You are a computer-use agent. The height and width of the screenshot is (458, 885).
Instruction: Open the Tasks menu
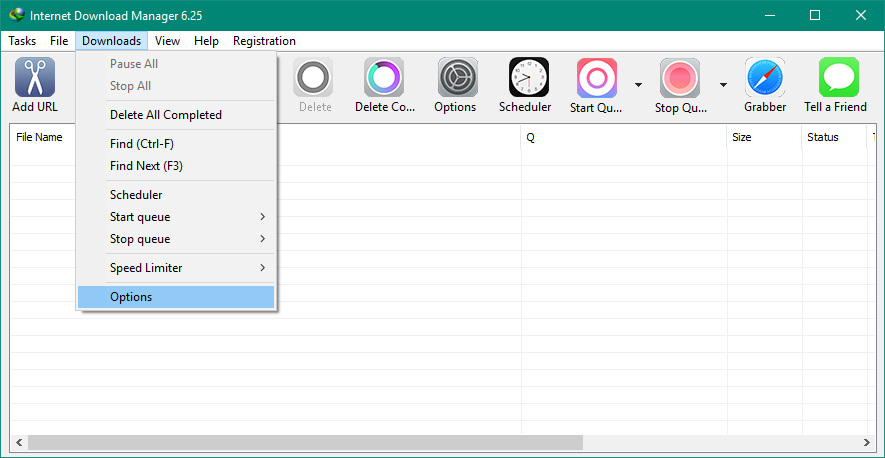coord(22,41)
